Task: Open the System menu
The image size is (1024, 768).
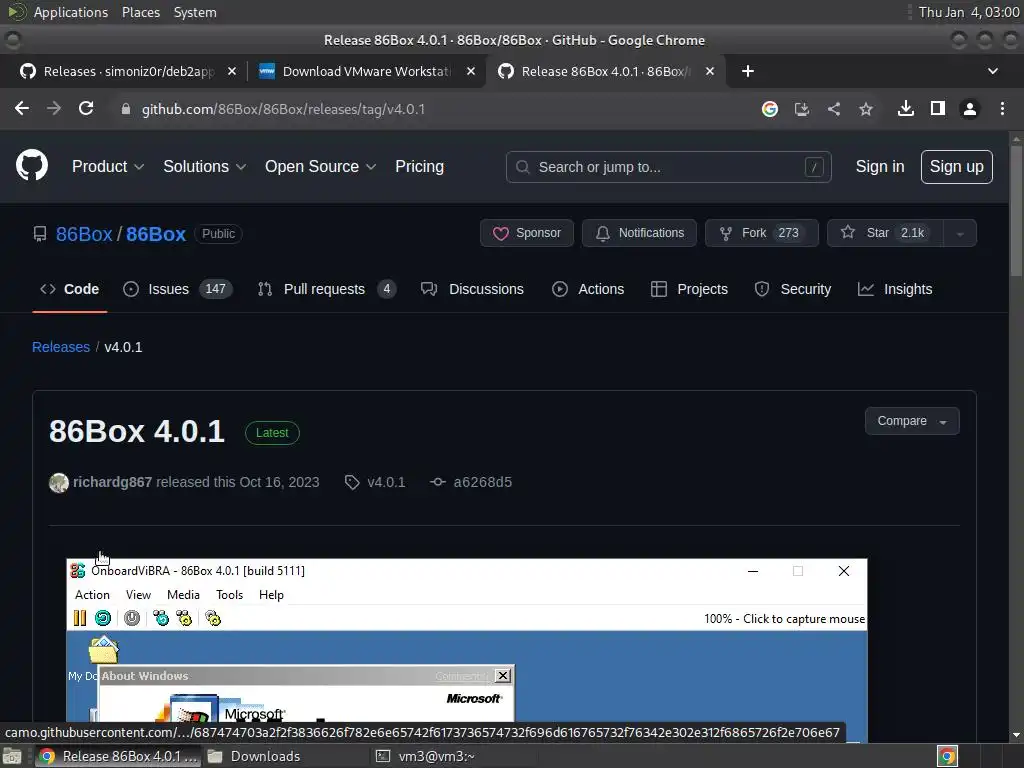Action: pos(195,12)
